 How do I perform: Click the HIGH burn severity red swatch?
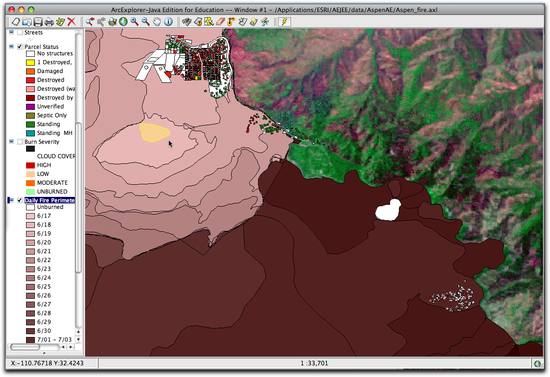pyautogui.click(x=31, y=165)
